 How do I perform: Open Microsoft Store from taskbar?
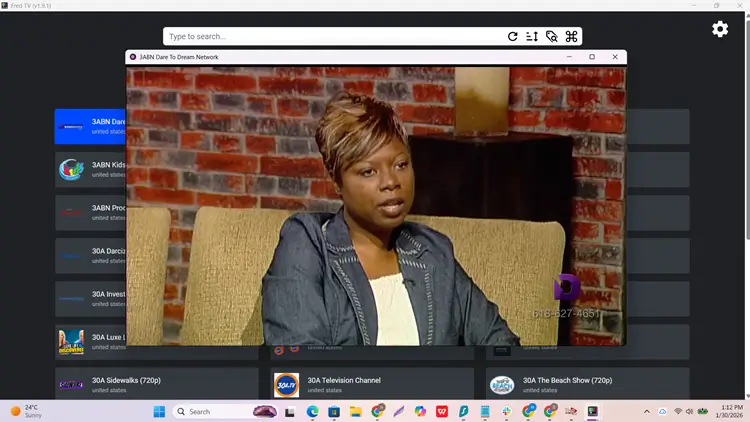(334, 411)
